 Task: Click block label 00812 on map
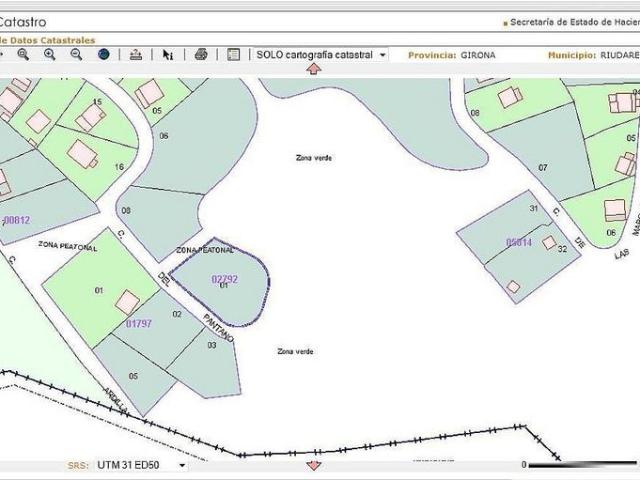17,220
